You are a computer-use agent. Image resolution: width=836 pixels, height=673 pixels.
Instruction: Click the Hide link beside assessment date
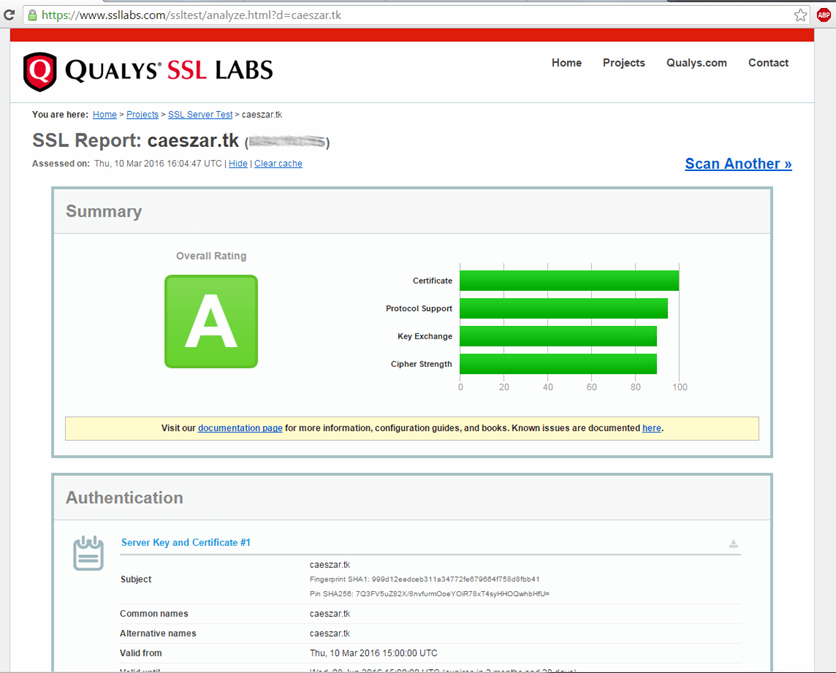[238, 164]
